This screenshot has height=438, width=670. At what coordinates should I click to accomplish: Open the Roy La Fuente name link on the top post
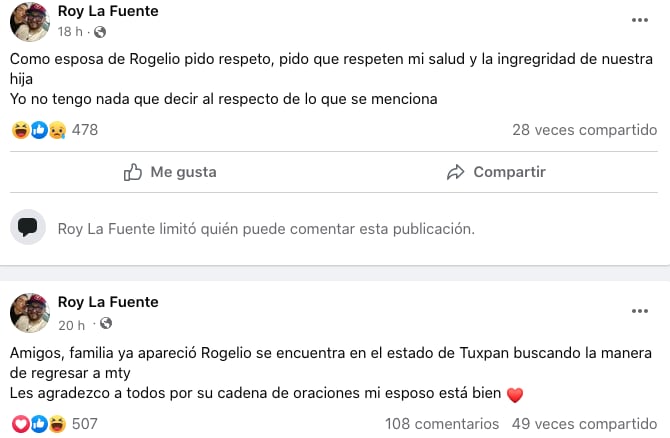108,11
